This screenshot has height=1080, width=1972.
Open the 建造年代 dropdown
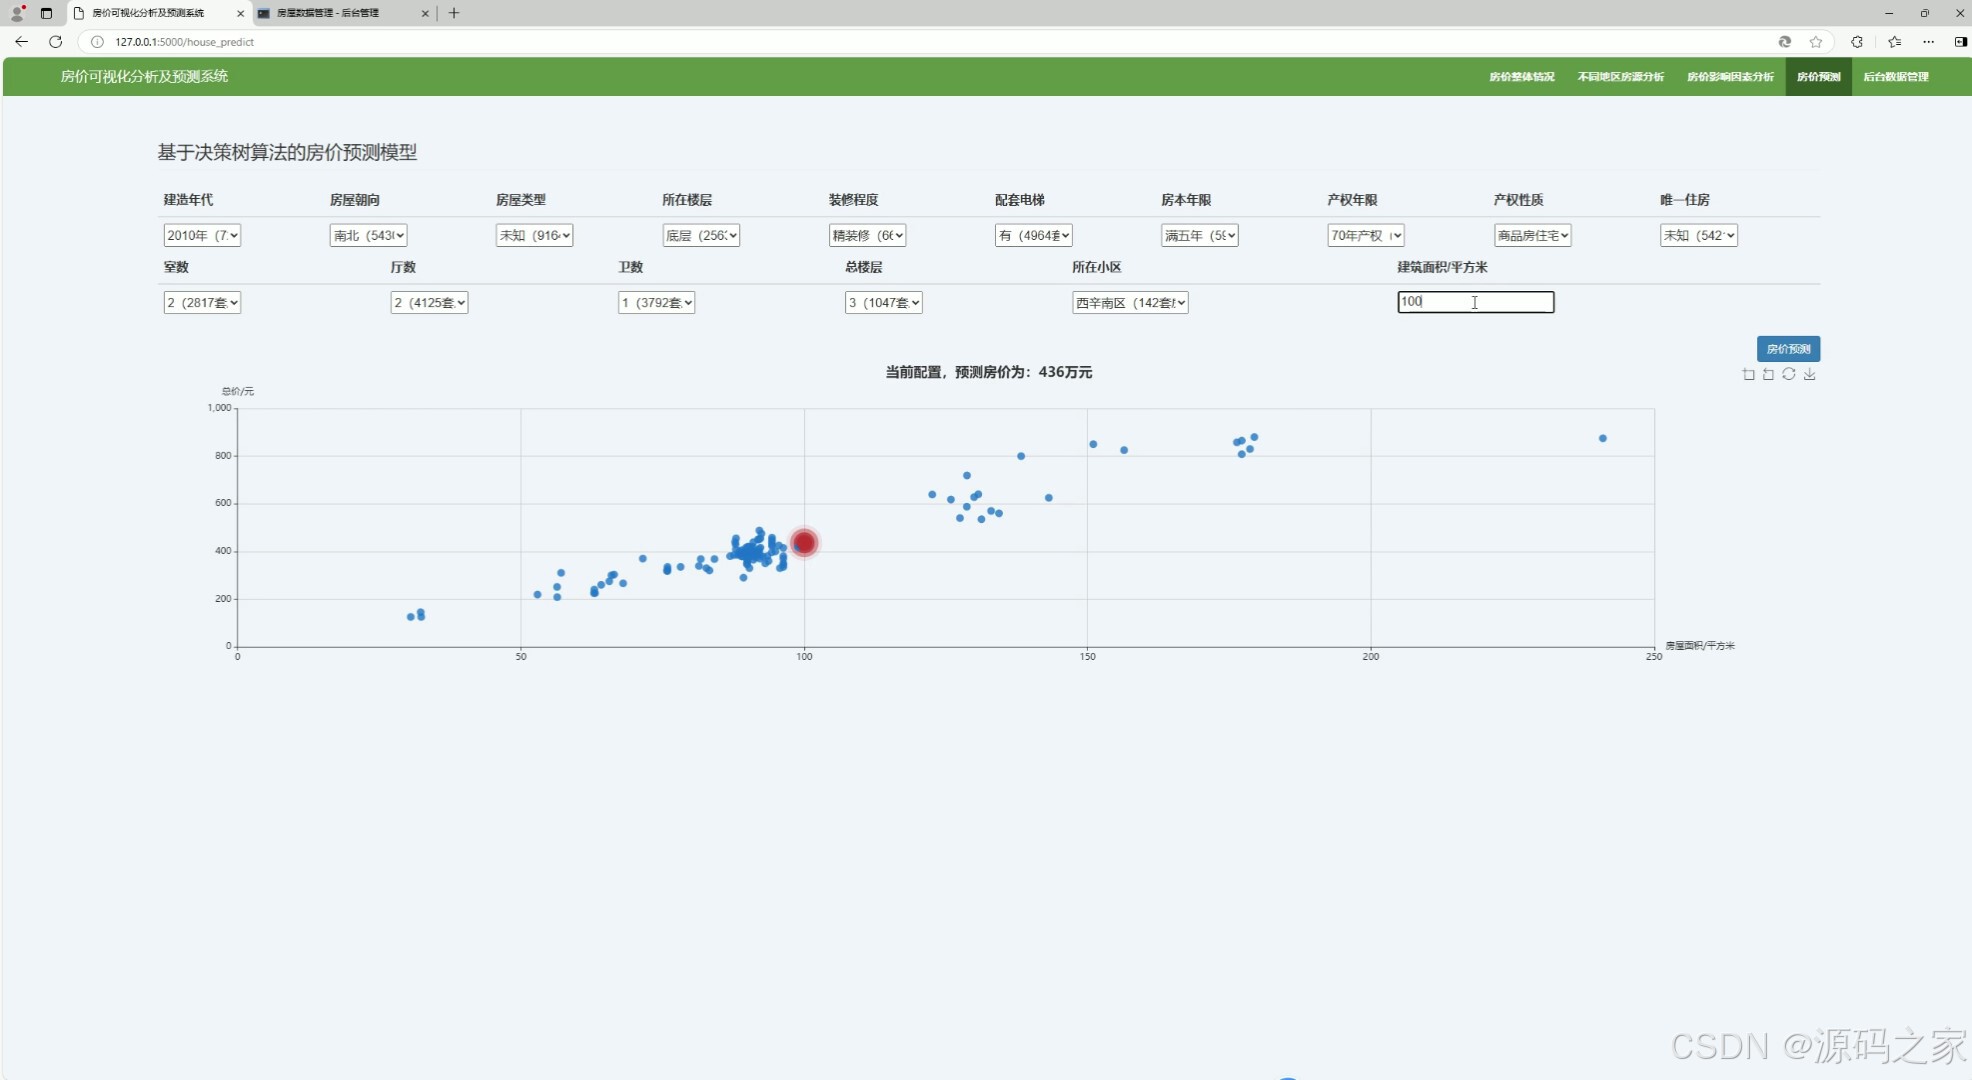point(202,235)
